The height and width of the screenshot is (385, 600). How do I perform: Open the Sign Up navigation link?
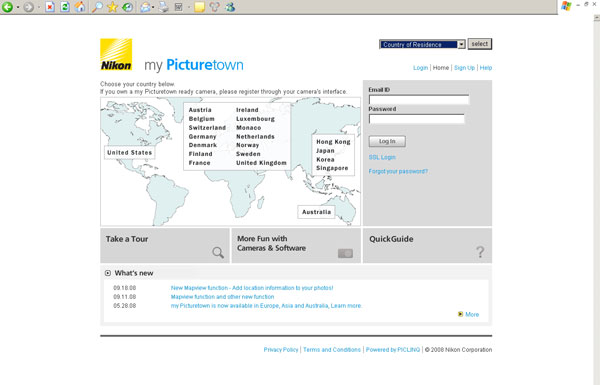tap(464, 68)
